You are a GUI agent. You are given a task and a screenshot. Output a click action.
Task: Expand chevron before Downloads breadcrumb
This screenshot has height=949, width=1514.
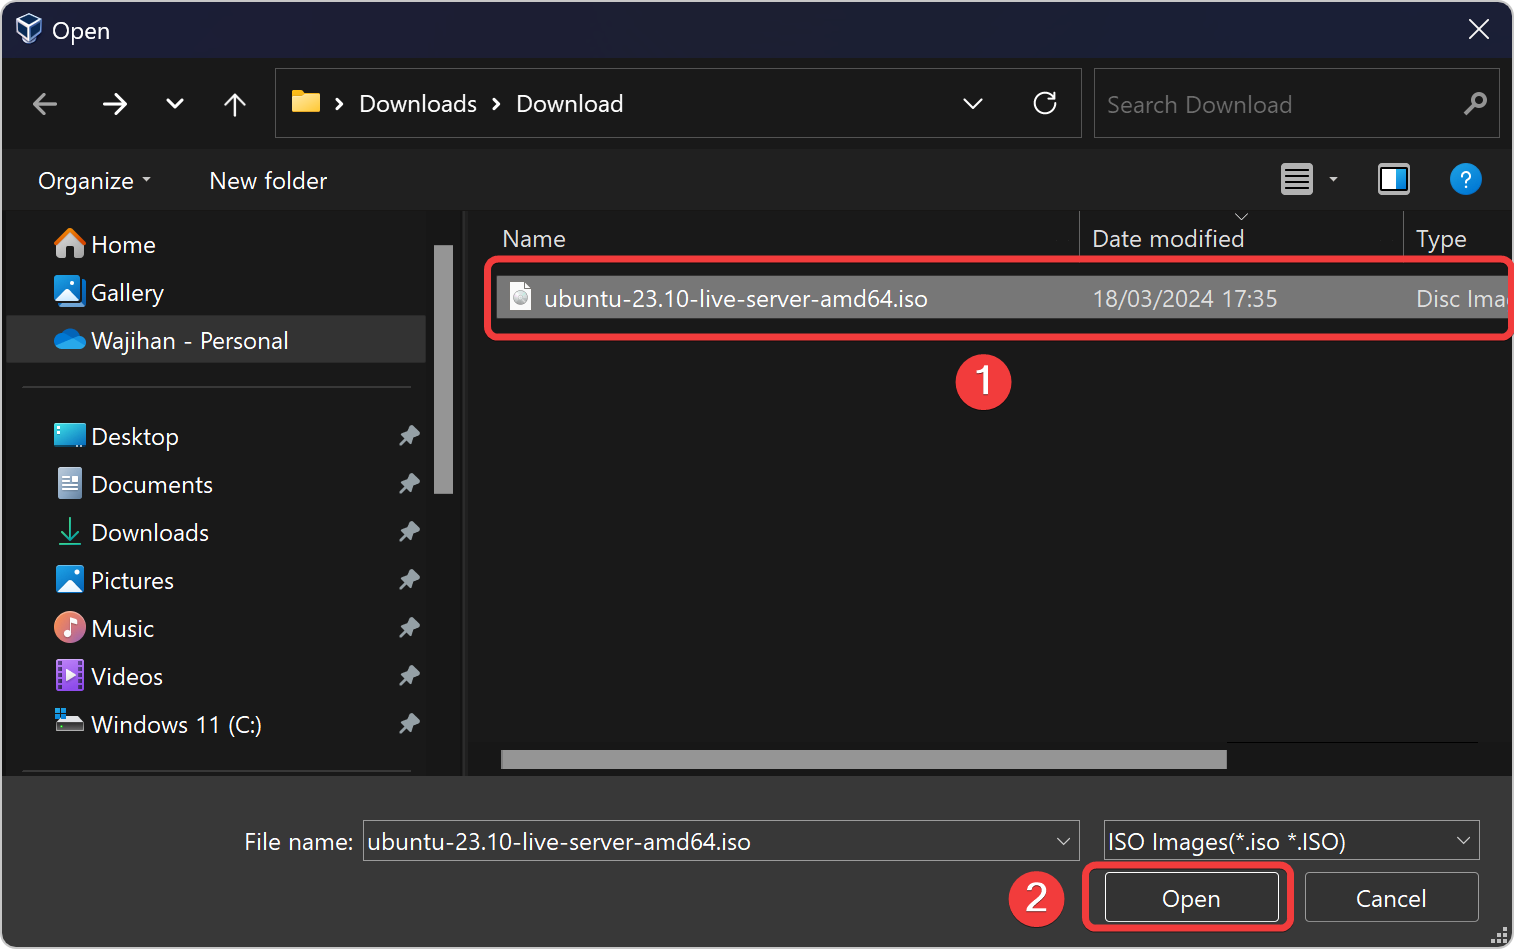click(340, 104)
